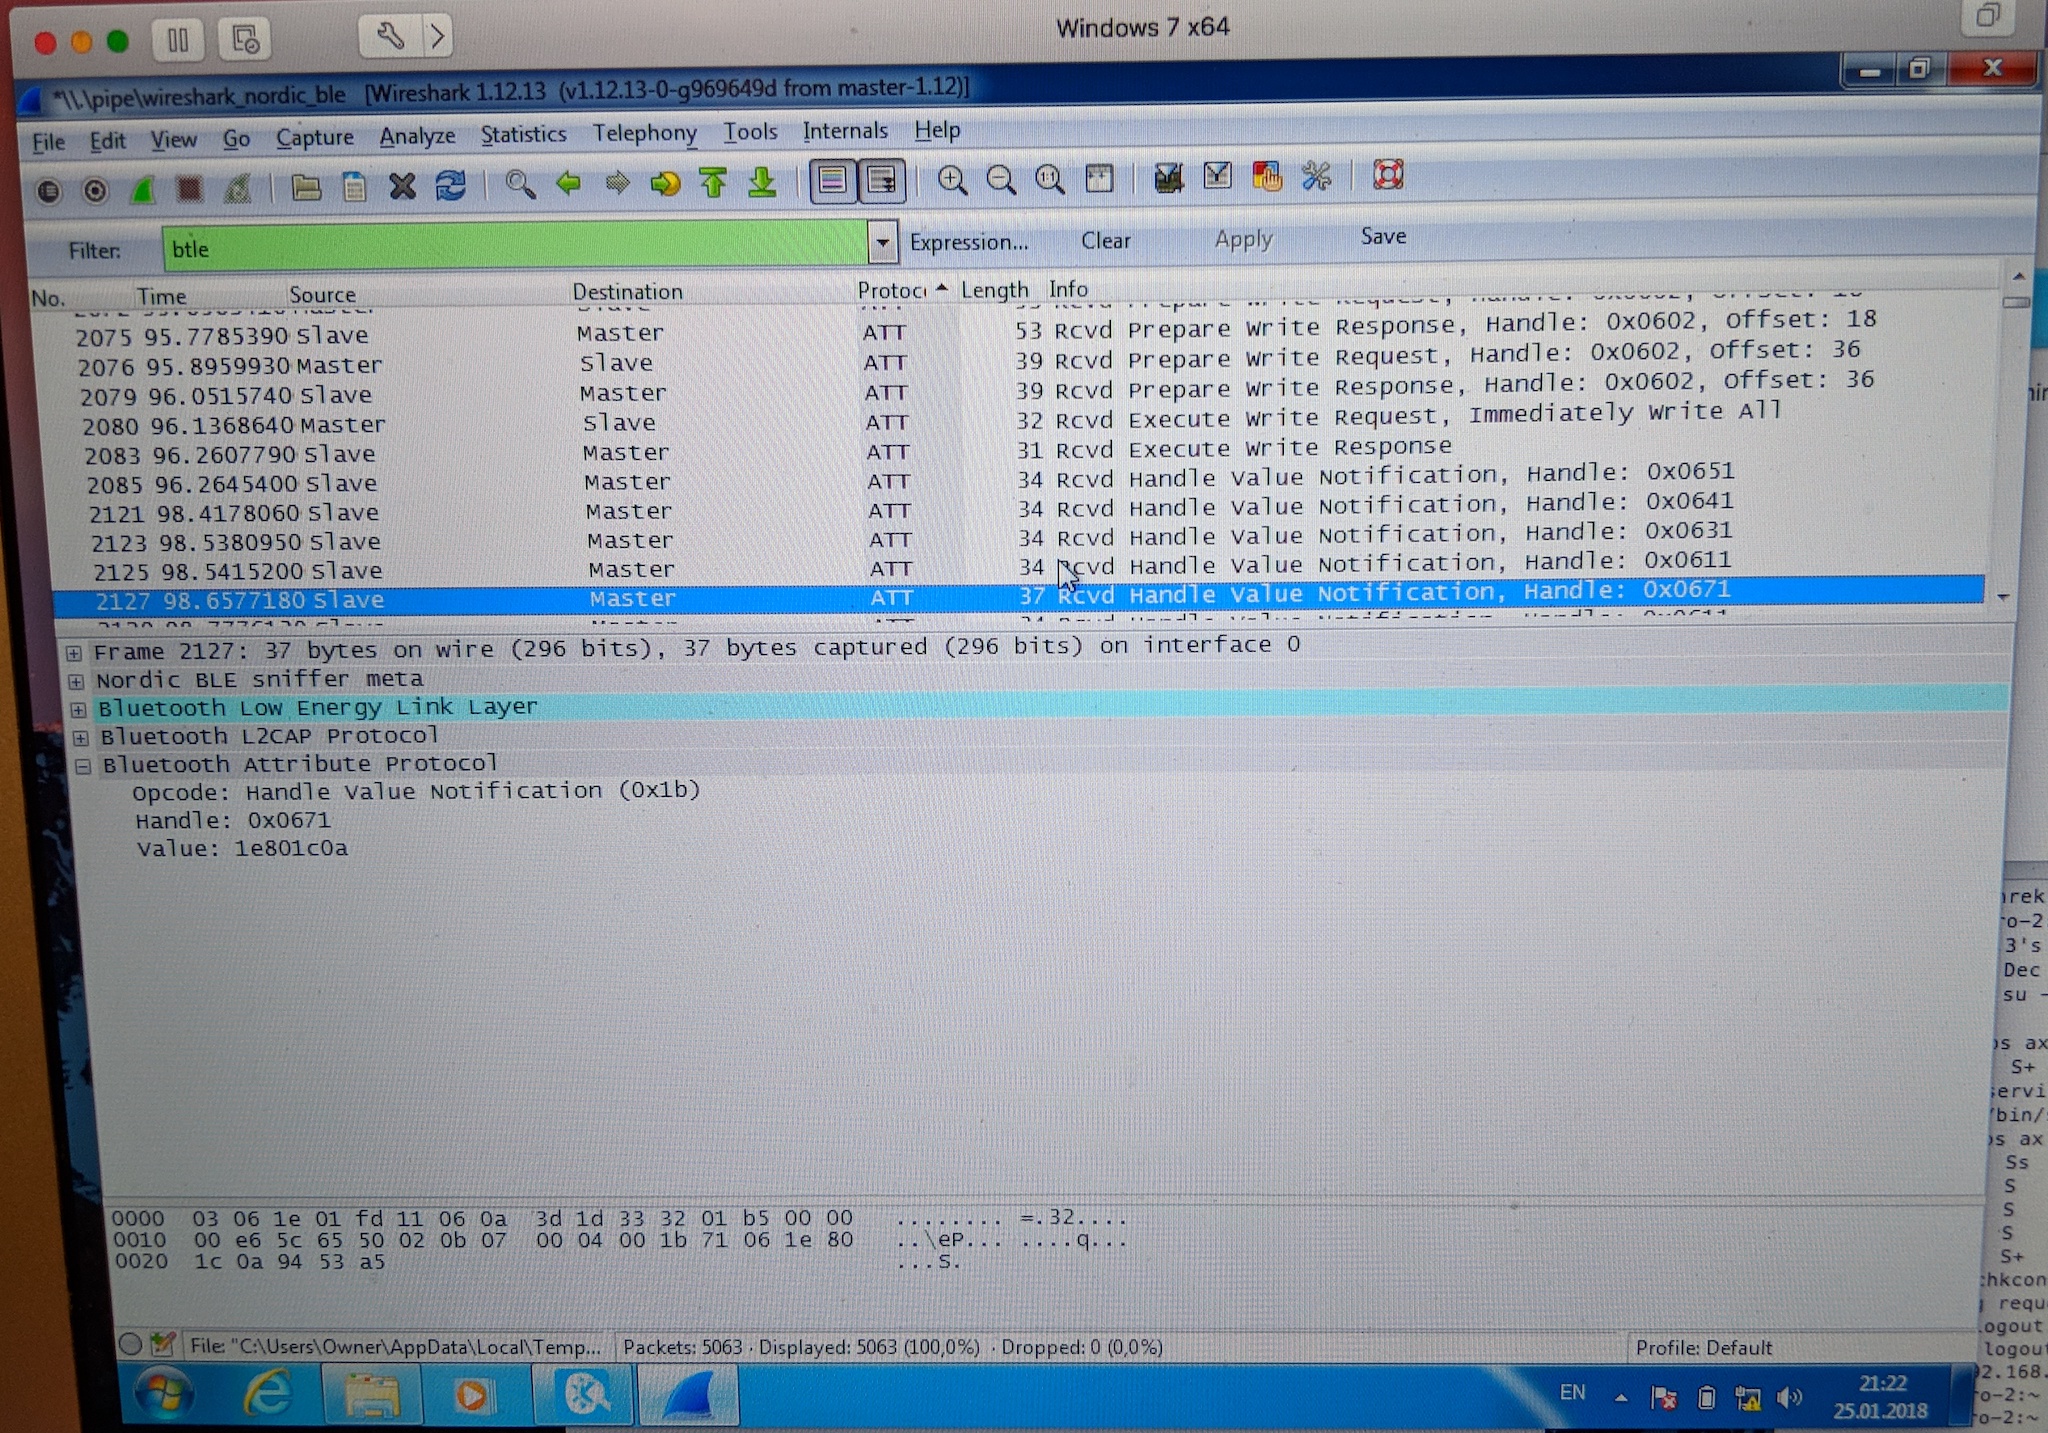This screenshot has width=2048, height=1433.
Task: Clear the display filter
Action: coord(1105,240)
